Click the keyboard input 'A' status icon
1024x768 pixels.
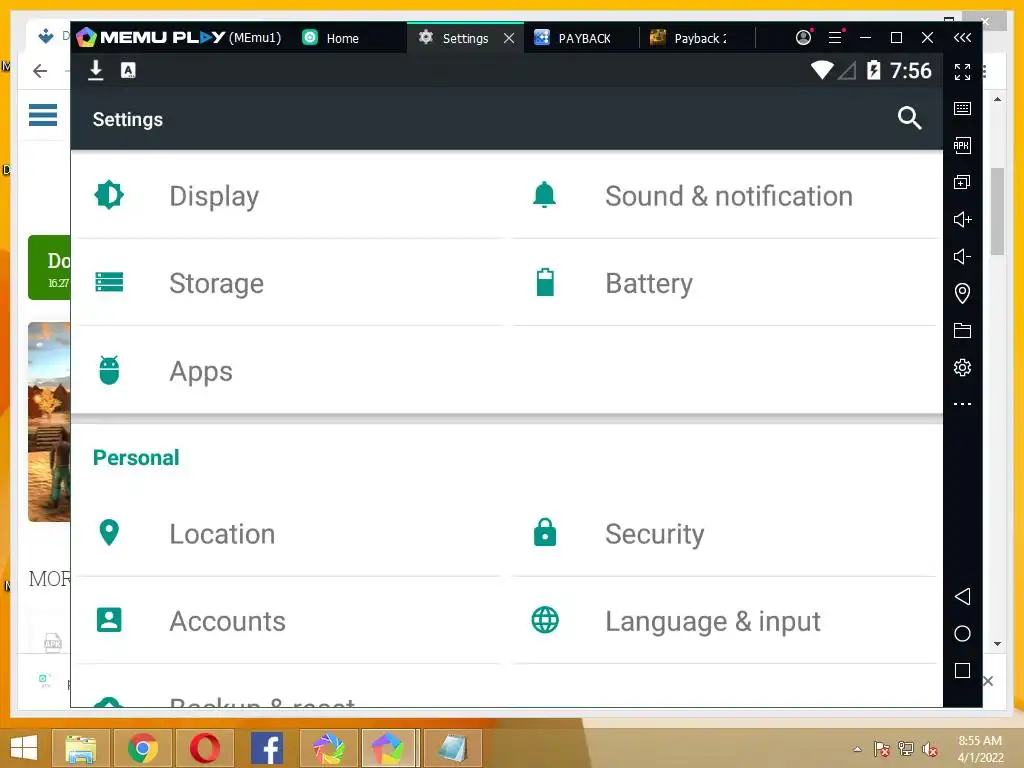click(x=128, y=70)
